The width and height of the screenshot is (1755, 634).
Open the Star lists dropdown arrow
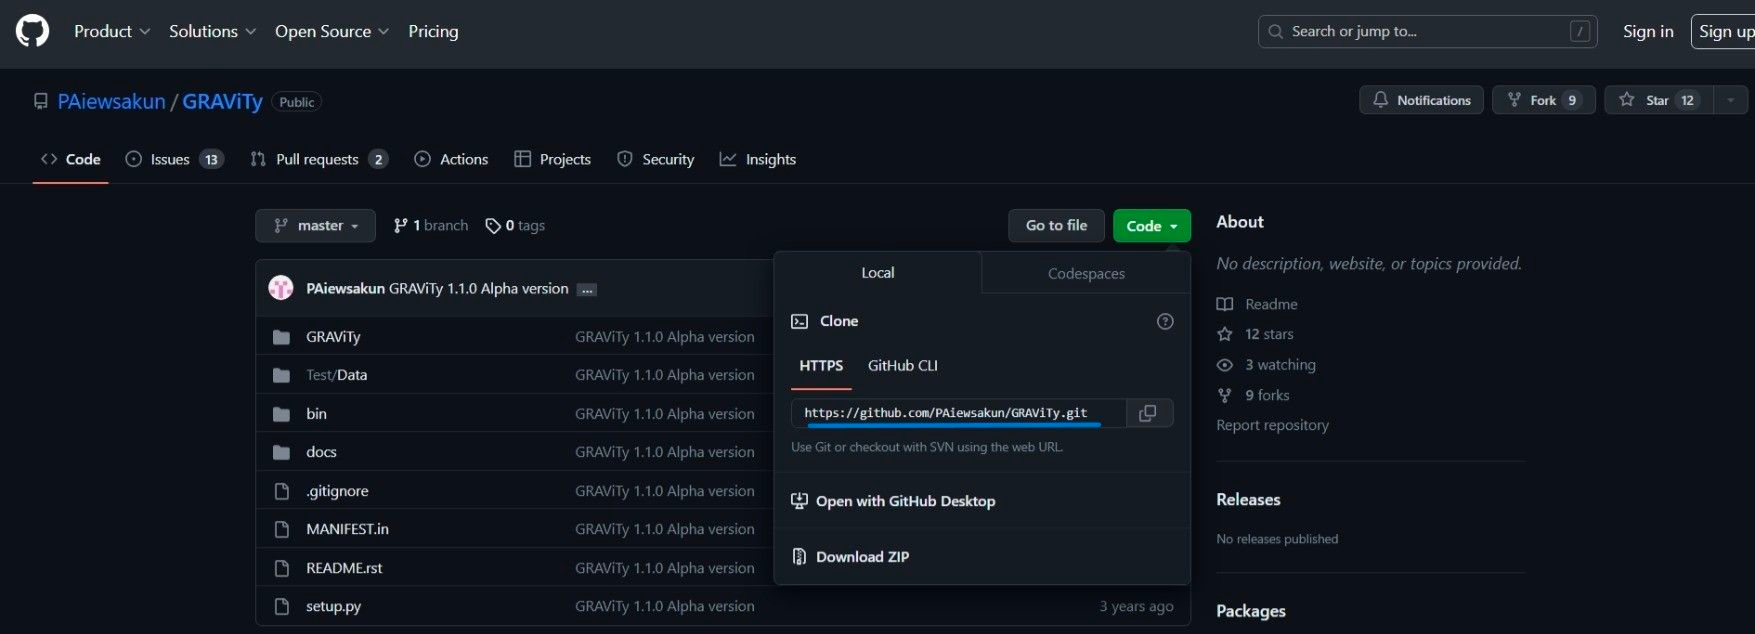click(1731, 100)
